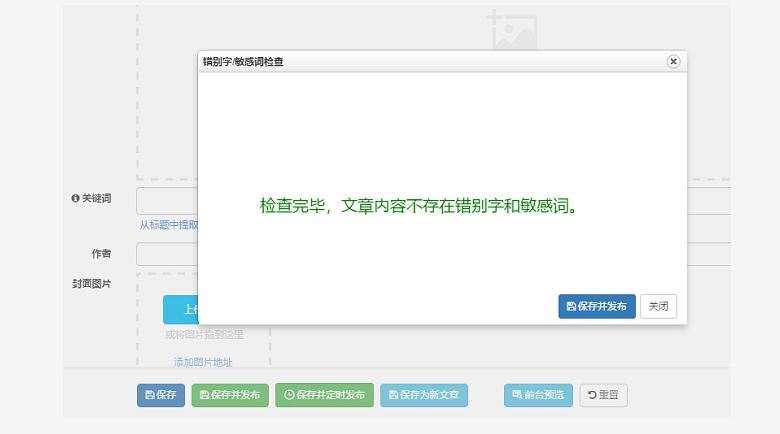Open the 添加图片地址 link
Screen dimensions: 780x434
point(203,362)
